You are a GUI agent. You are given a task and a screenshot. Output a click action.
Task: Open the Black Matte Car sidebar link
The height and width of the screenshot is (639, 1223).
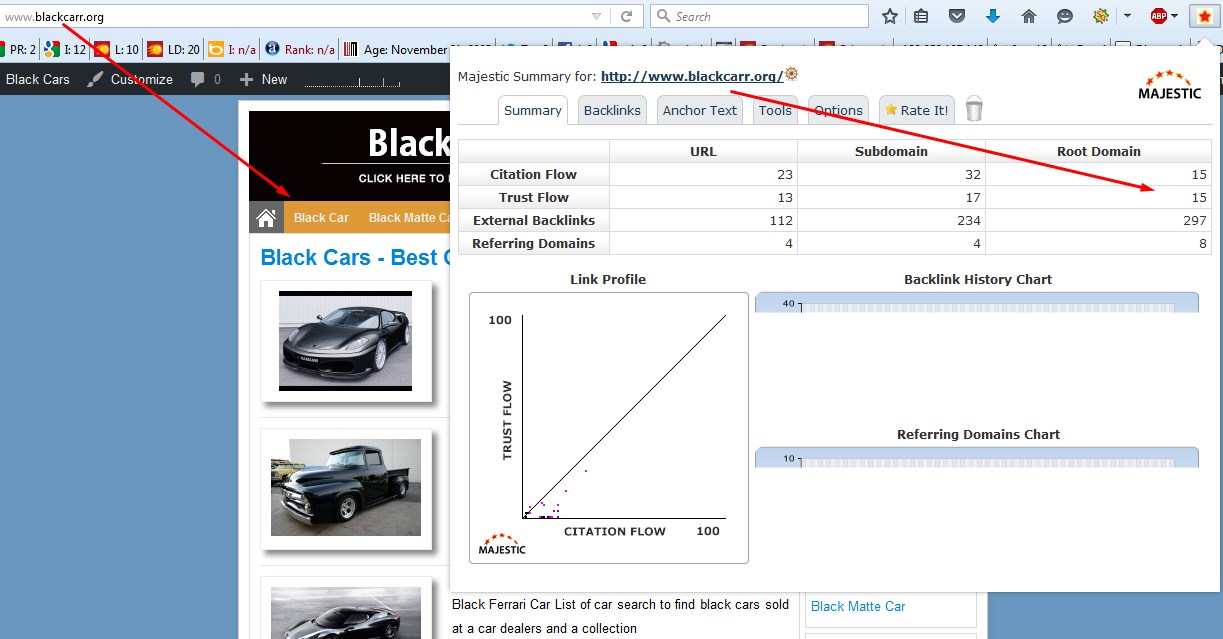click(858, 606)
